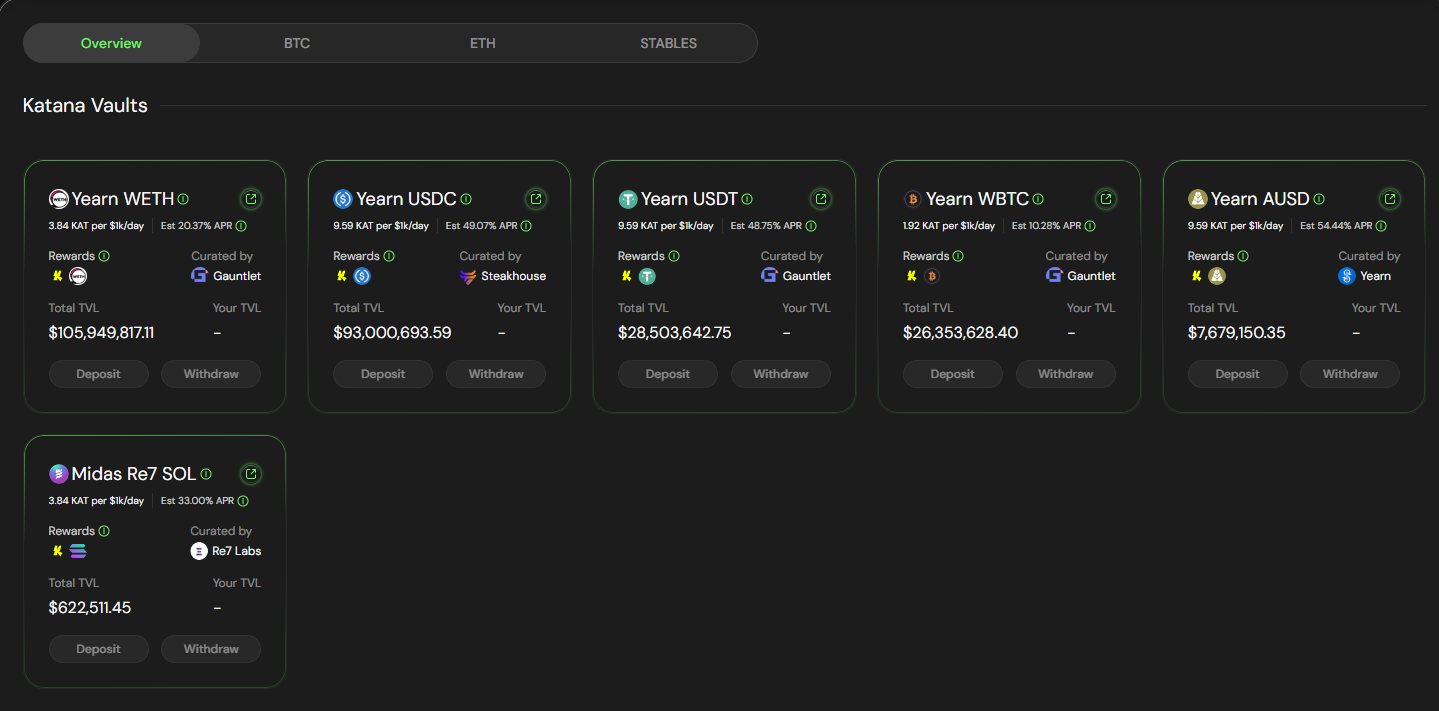This screenshot has width=1439, height=711.
Task: Click Rewards info icon in Midas Re7 SOL card
Action: (104, 531)
